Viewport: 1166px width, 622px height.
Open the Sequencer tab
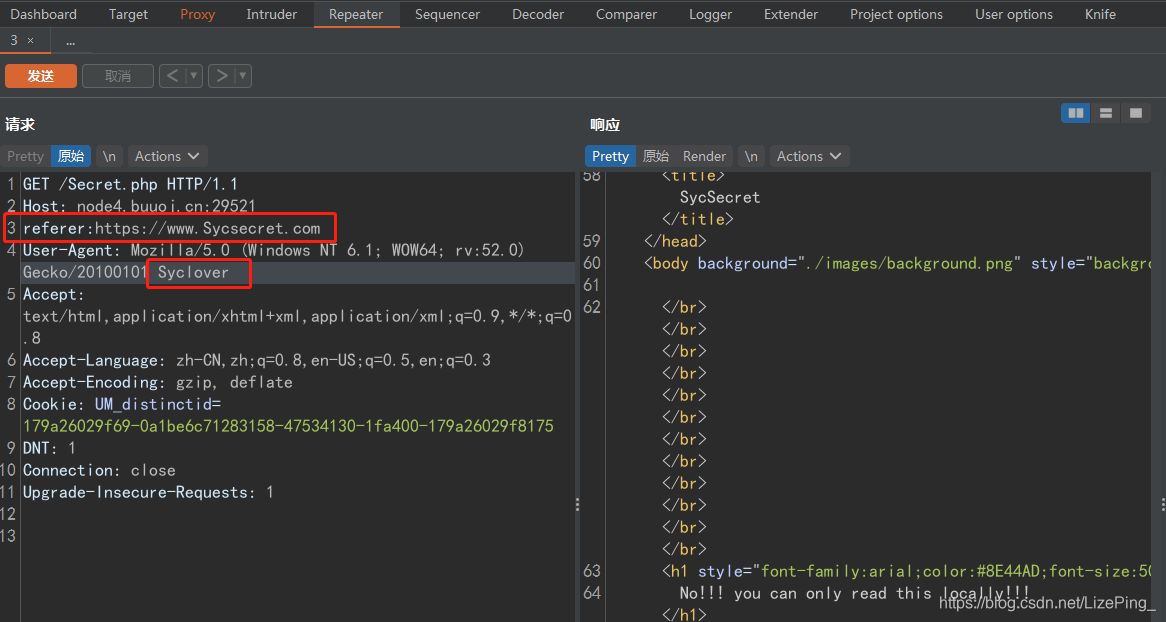coord(447,14)
